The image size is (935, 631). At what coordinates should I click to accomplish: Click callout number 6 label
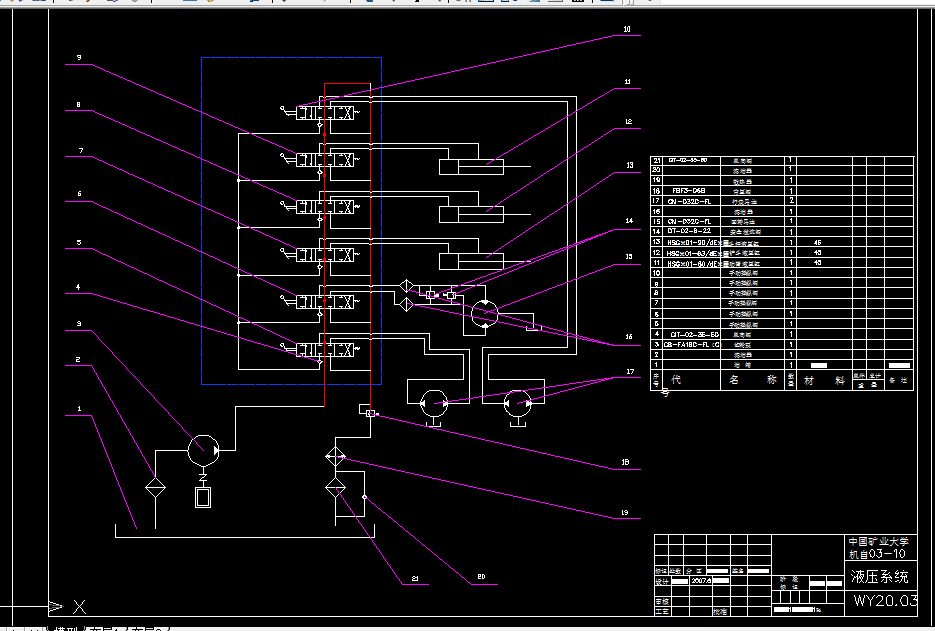(79, 194)
